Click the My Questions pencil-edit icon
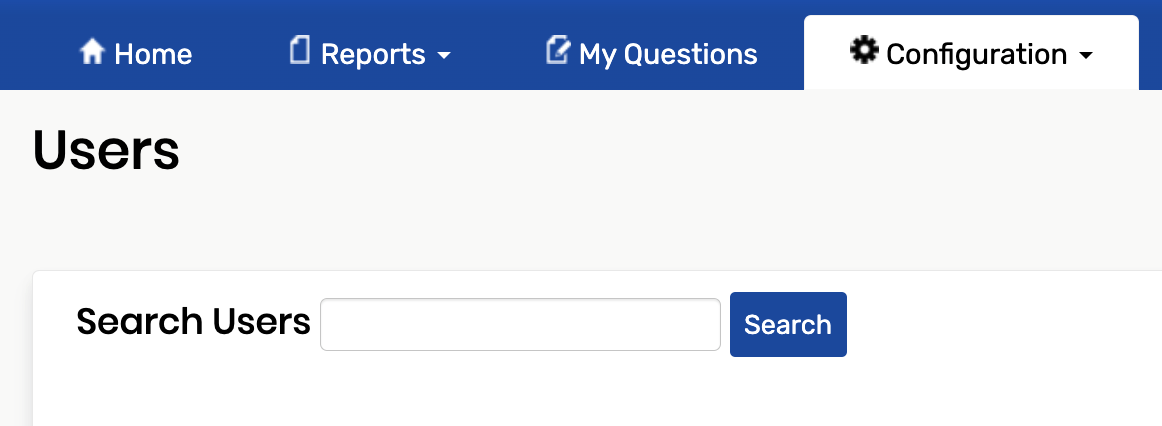The image size is (1162, 426). tap(557, 50)
